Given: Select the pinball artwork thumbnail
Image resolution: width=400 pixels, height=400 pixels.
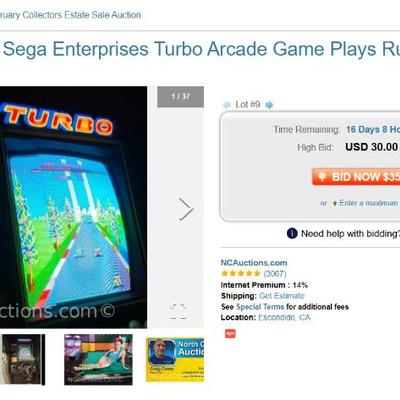Looking at the screenshot, I should pyautogui.click(x=98, y=360).
